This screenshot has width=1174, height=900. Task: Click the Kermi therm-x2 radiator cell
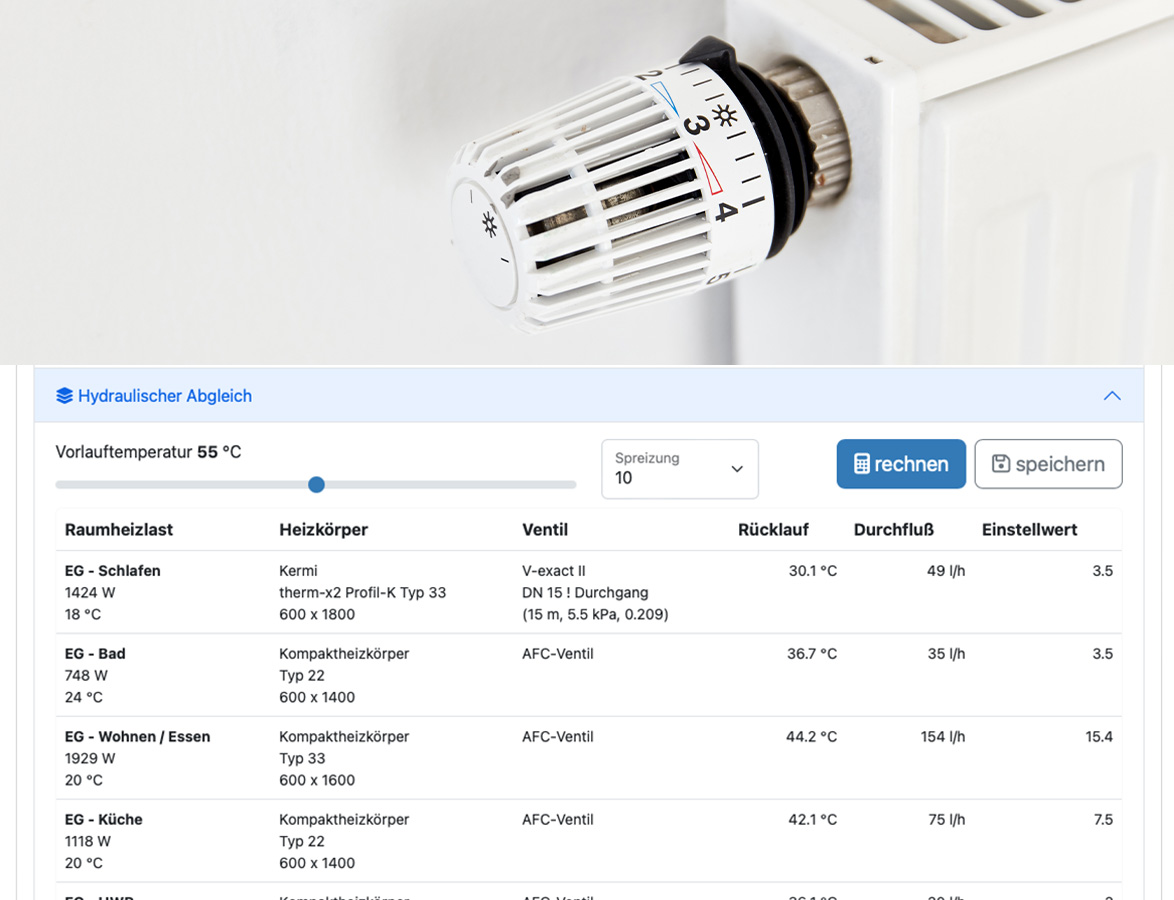(x=362, y=592)
